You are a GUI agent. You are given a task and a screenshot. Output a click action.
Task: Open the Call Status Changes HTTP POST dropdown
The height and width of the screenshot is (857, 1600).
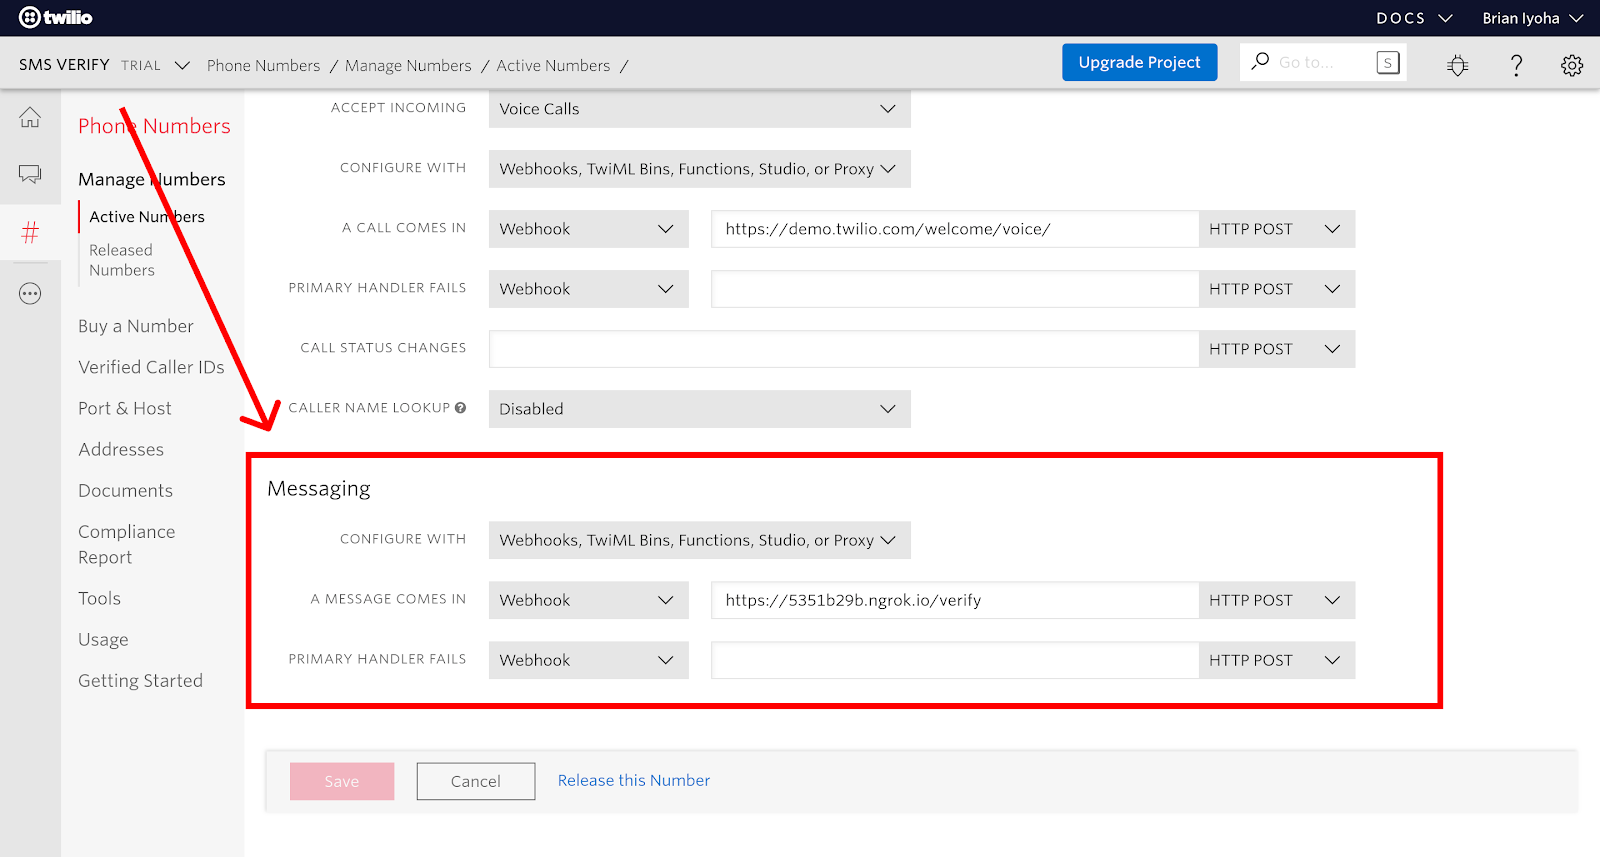pyautogui.click(x=1276, y=349)
